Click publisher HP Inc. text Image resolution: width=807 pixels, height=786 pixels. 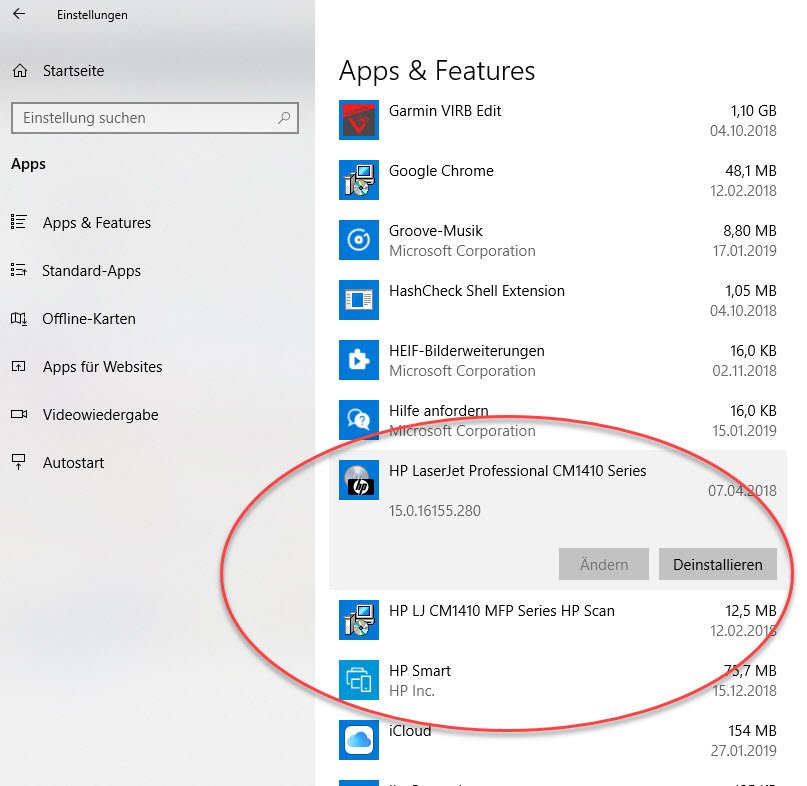pyautogui.click(x=412, y=691)
